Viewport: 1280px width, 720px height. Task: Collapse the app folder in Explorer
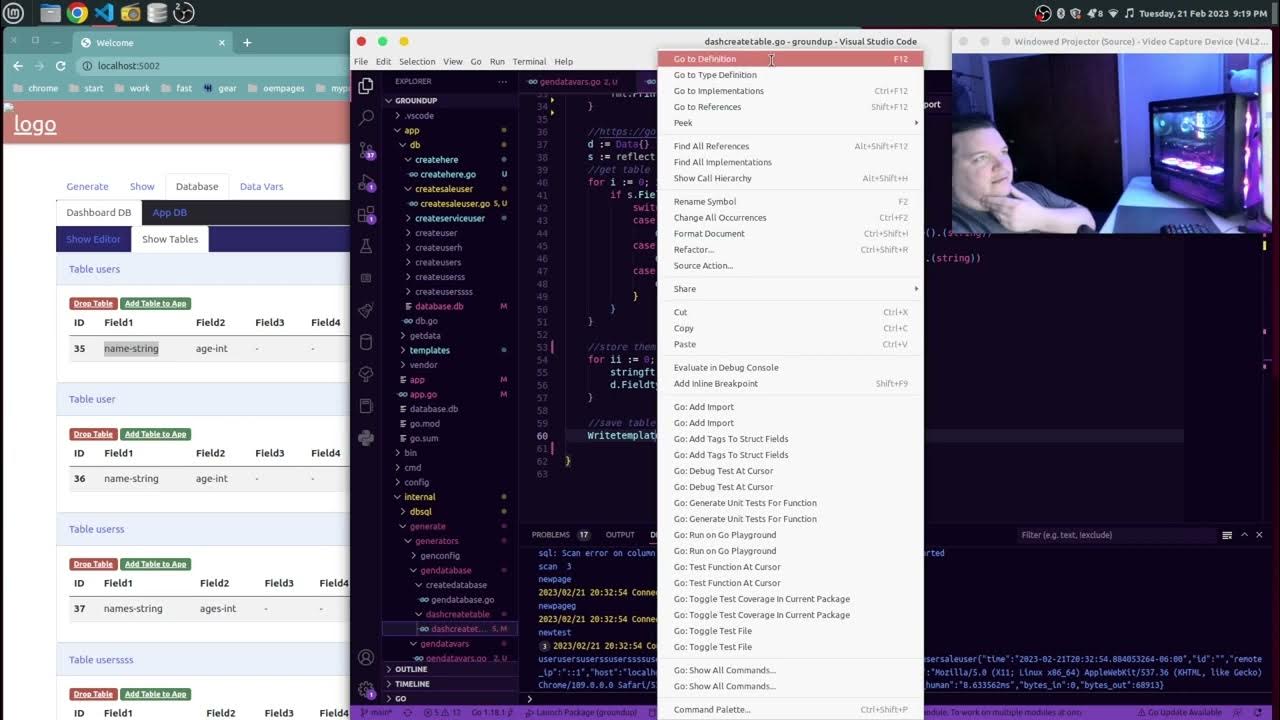coord(411,130)
